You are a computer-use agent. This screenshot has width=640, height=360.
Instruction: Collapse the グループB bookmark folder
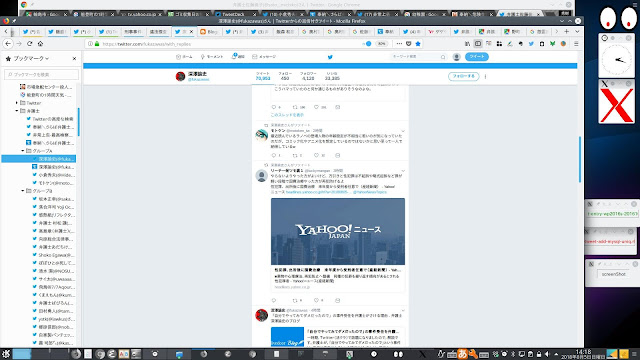pos(23,191)
